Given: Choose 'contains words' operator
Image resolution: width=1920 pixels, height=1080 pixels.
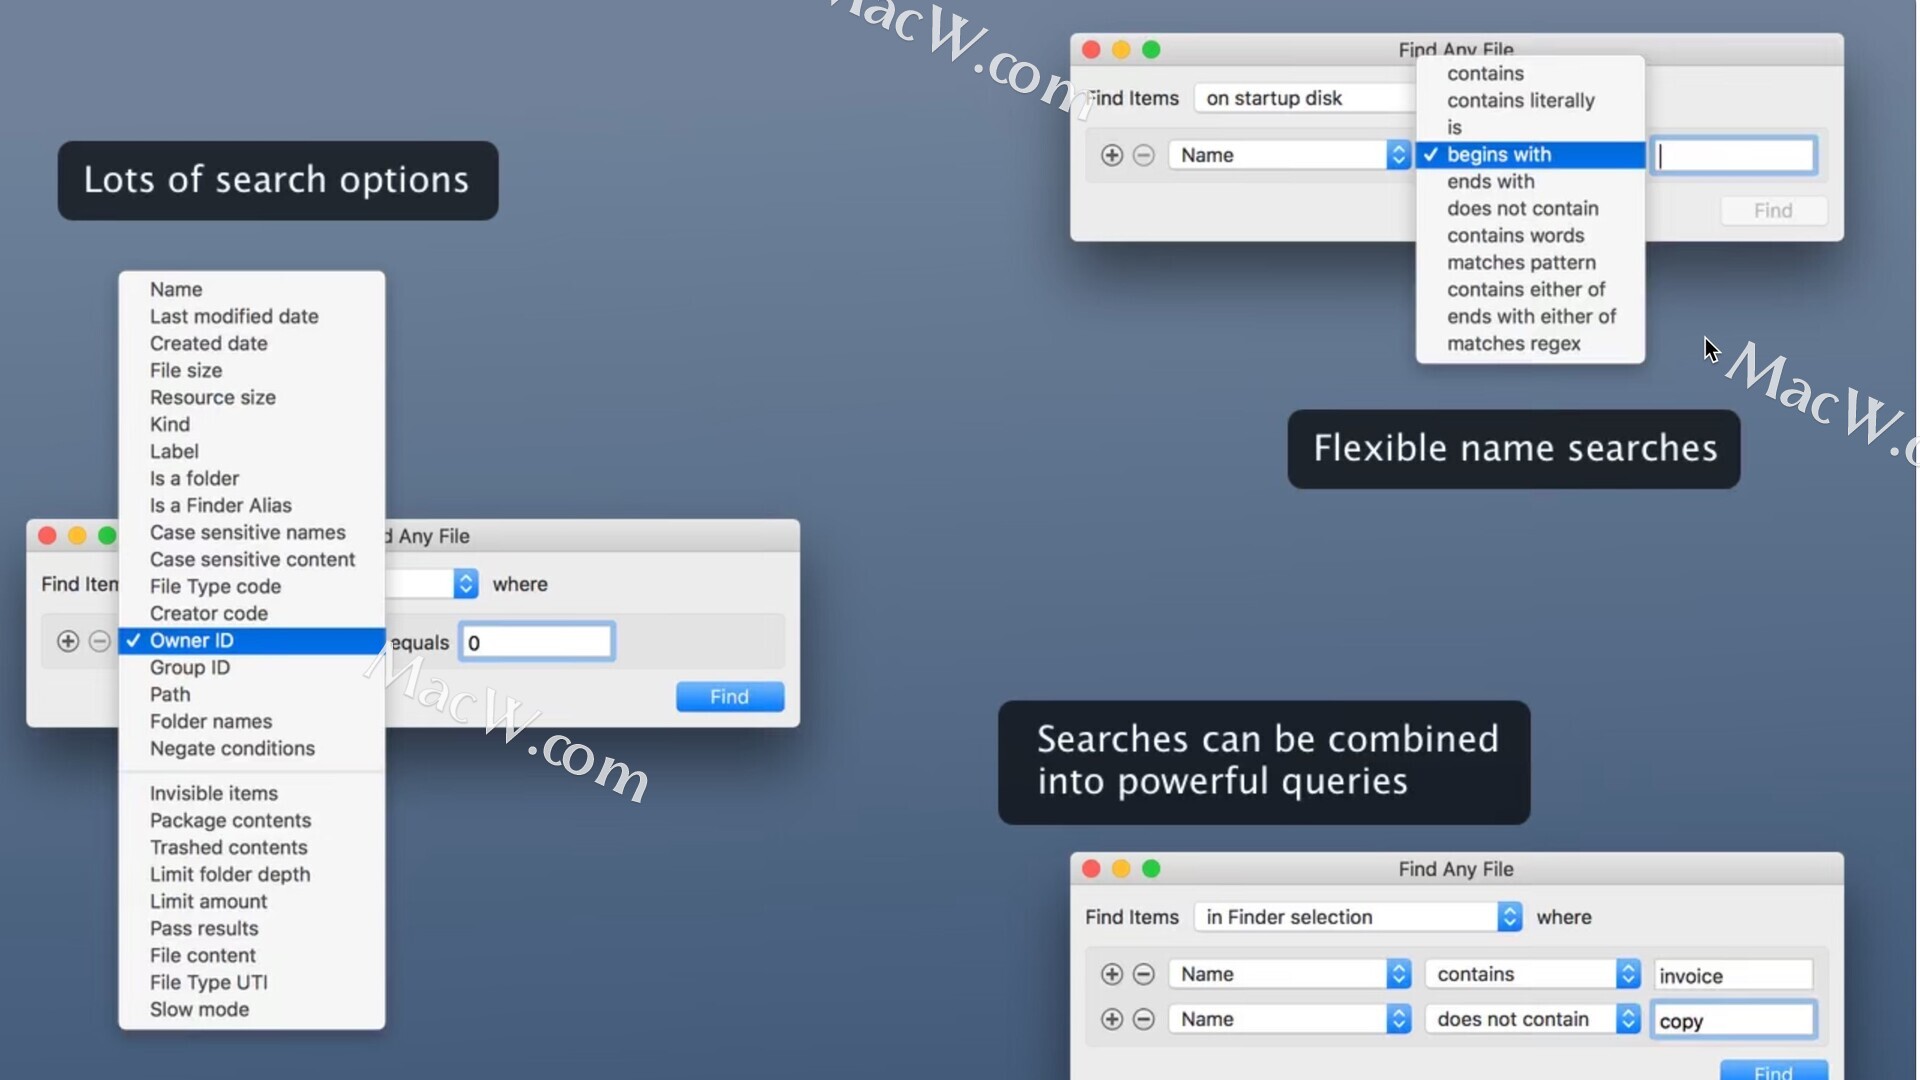Looking at the screenshot, I should pyautogui.click(x=1530, y=235).
